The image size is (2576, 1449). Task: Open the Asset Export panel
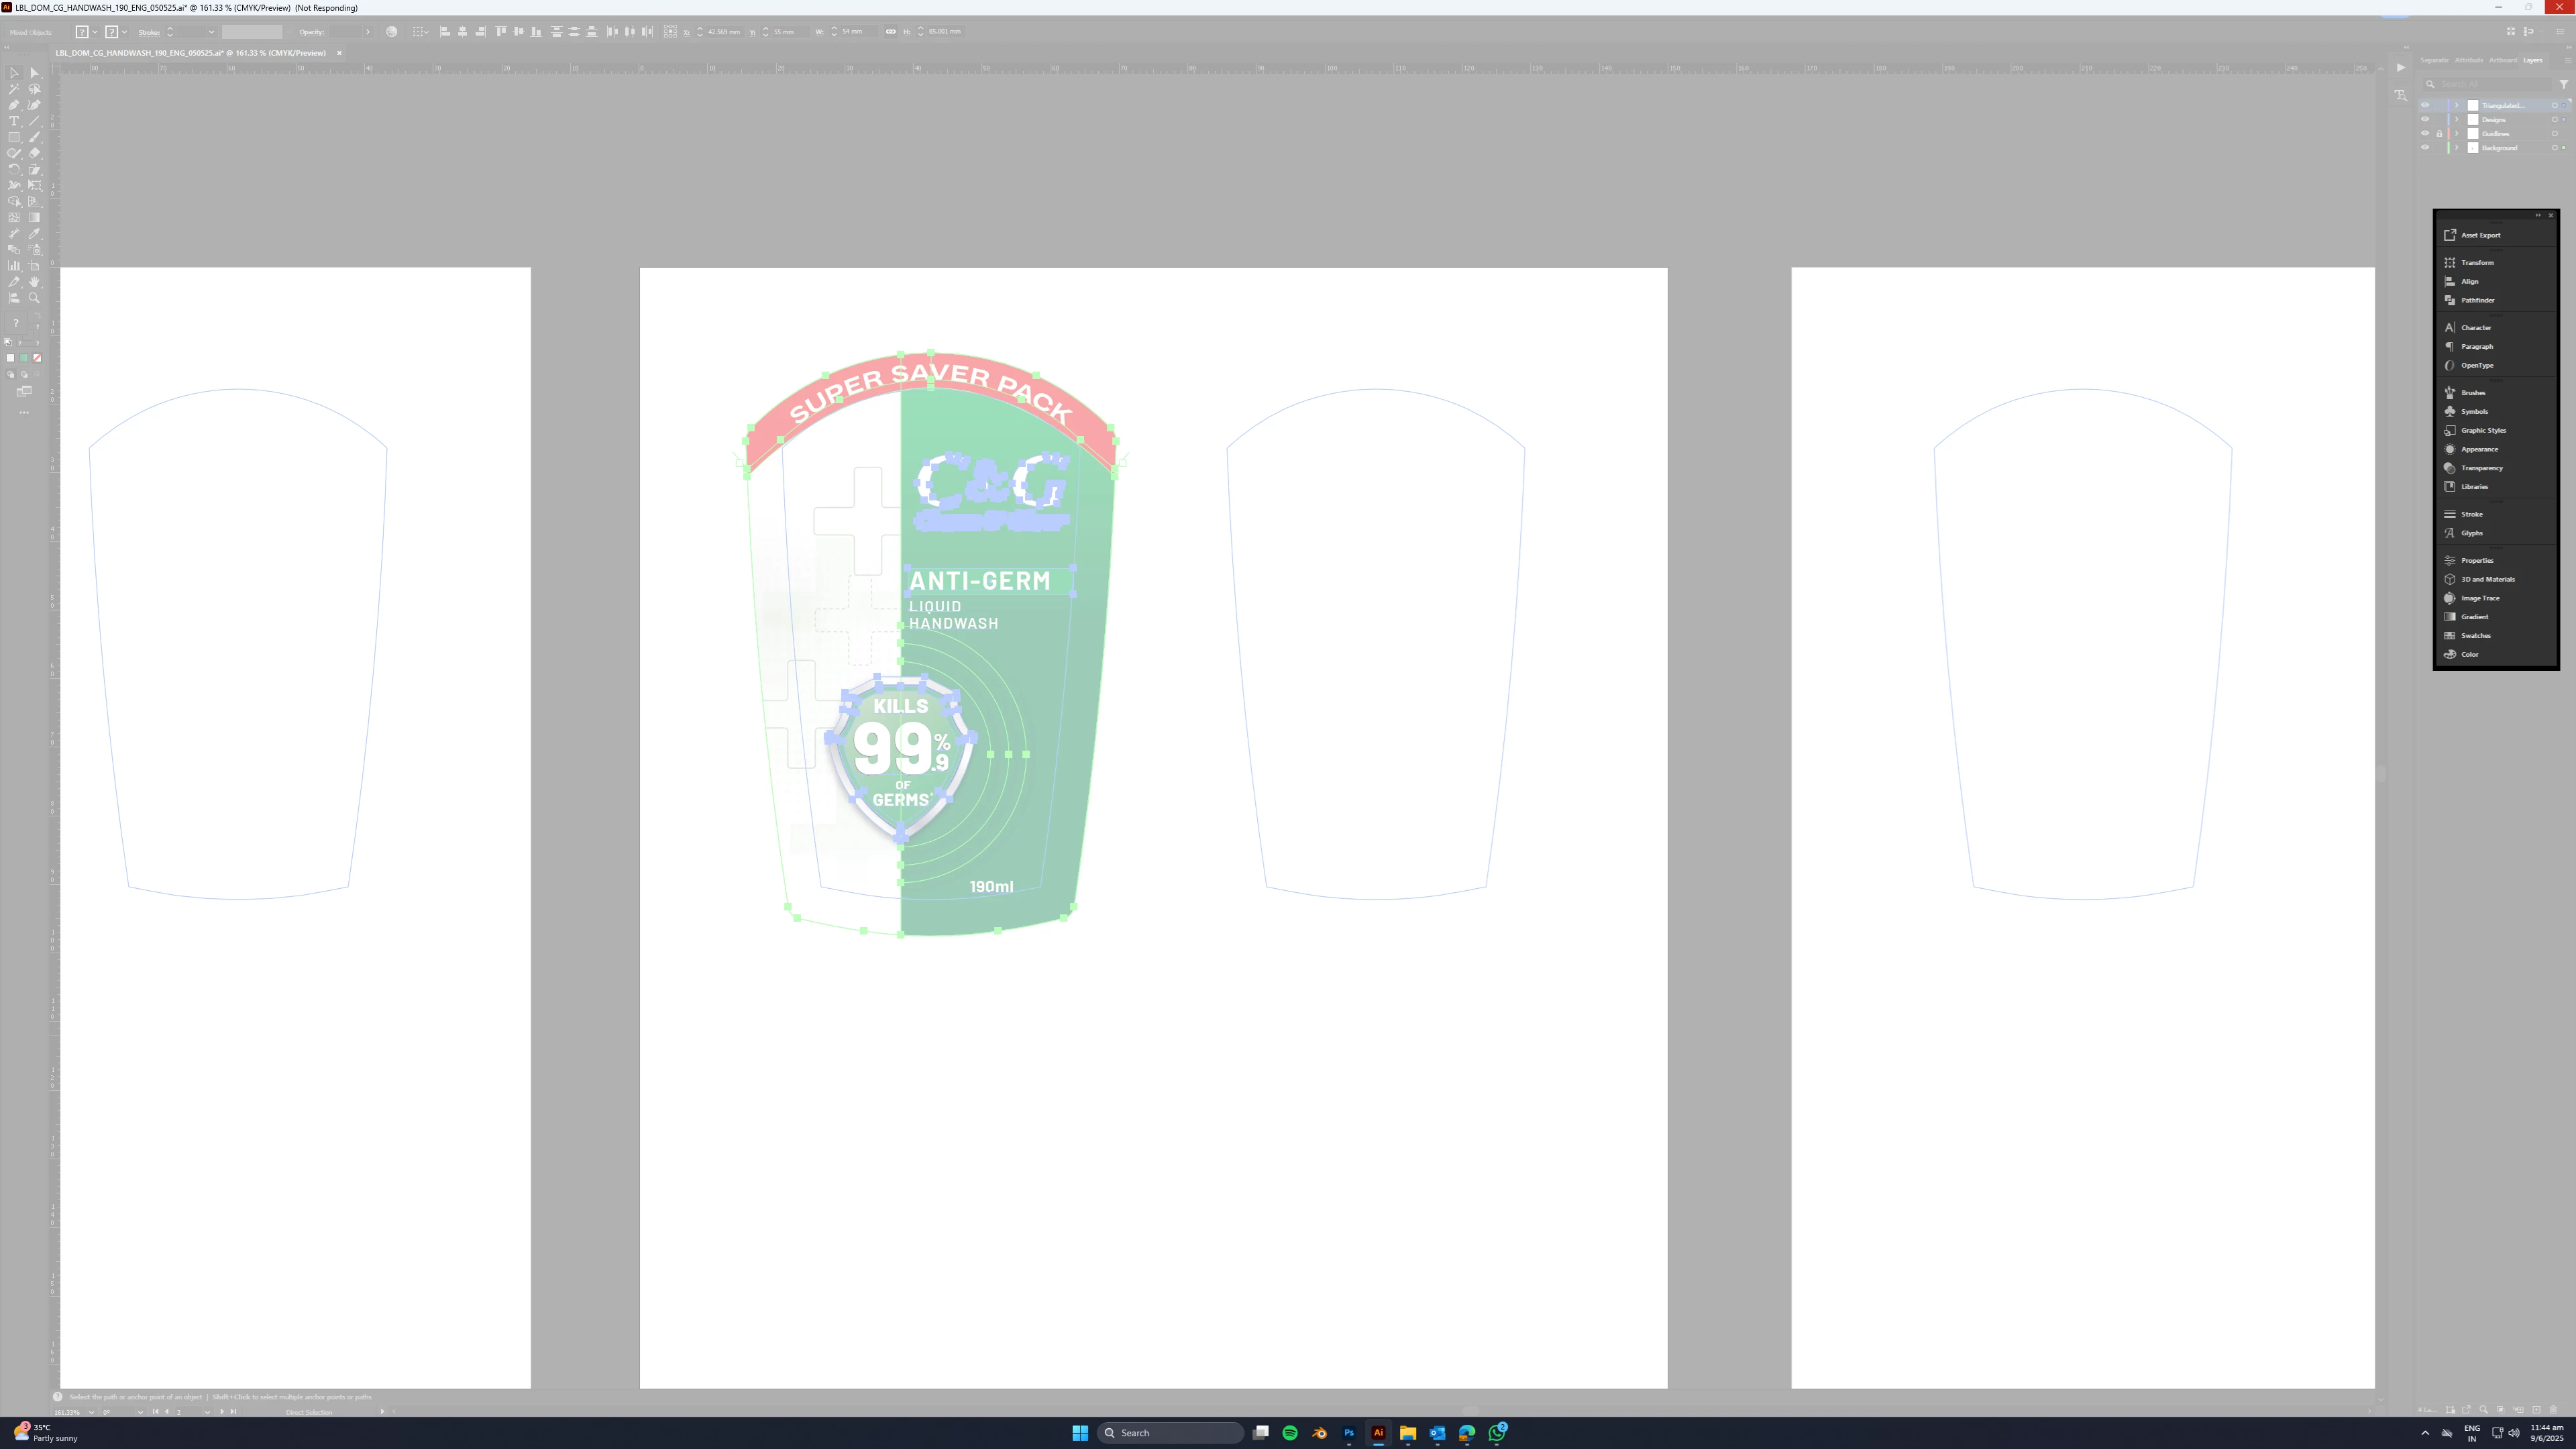point(2480,235)
